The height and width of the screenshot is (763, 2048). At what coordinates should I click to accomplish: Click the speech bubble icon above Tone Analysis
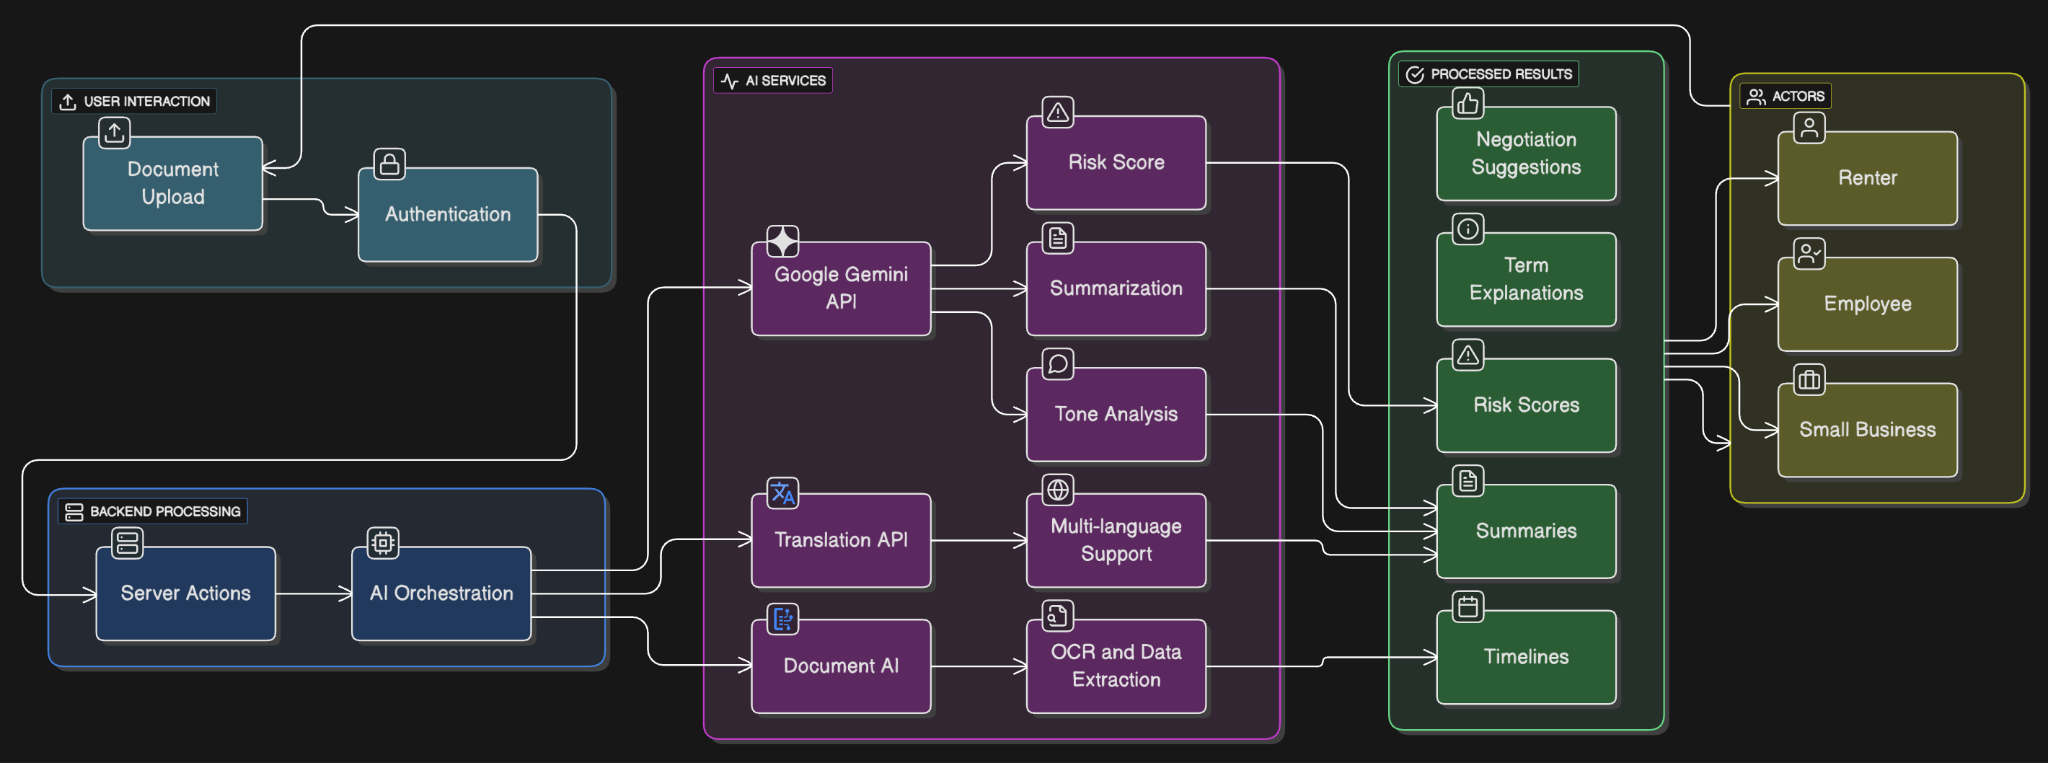point(1058,364)
